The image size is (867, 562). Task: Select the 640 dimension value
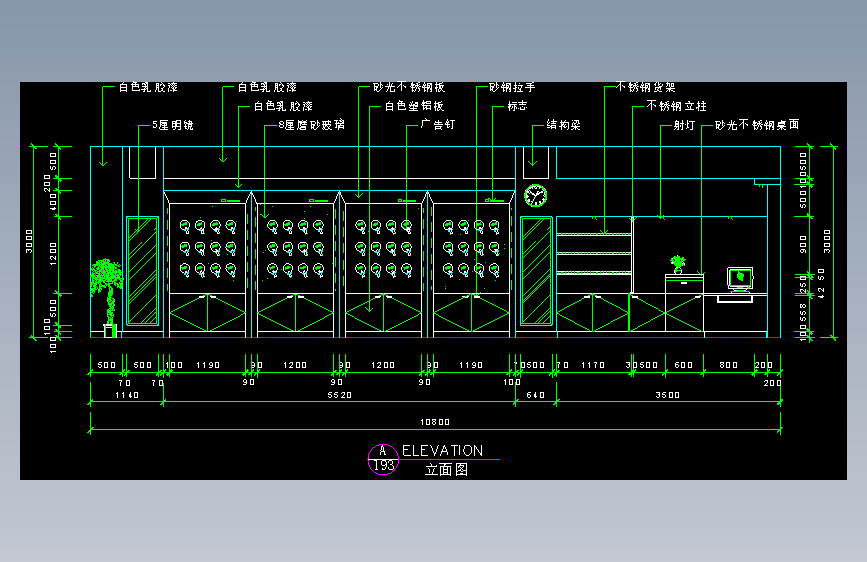[x=535, y=395]
